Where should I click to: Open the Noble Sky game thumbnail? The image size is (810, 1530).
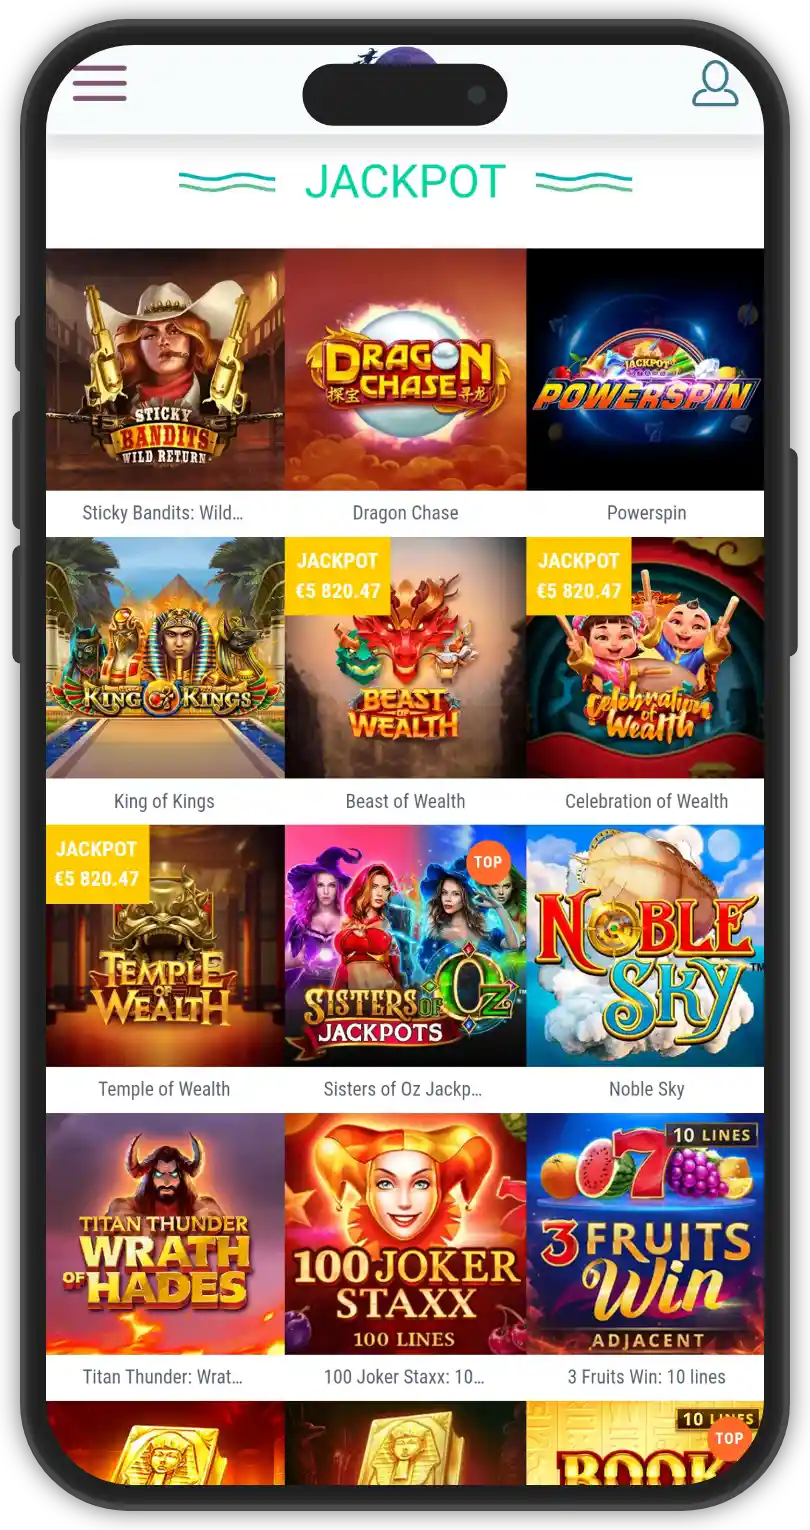[x=645, y=946]
